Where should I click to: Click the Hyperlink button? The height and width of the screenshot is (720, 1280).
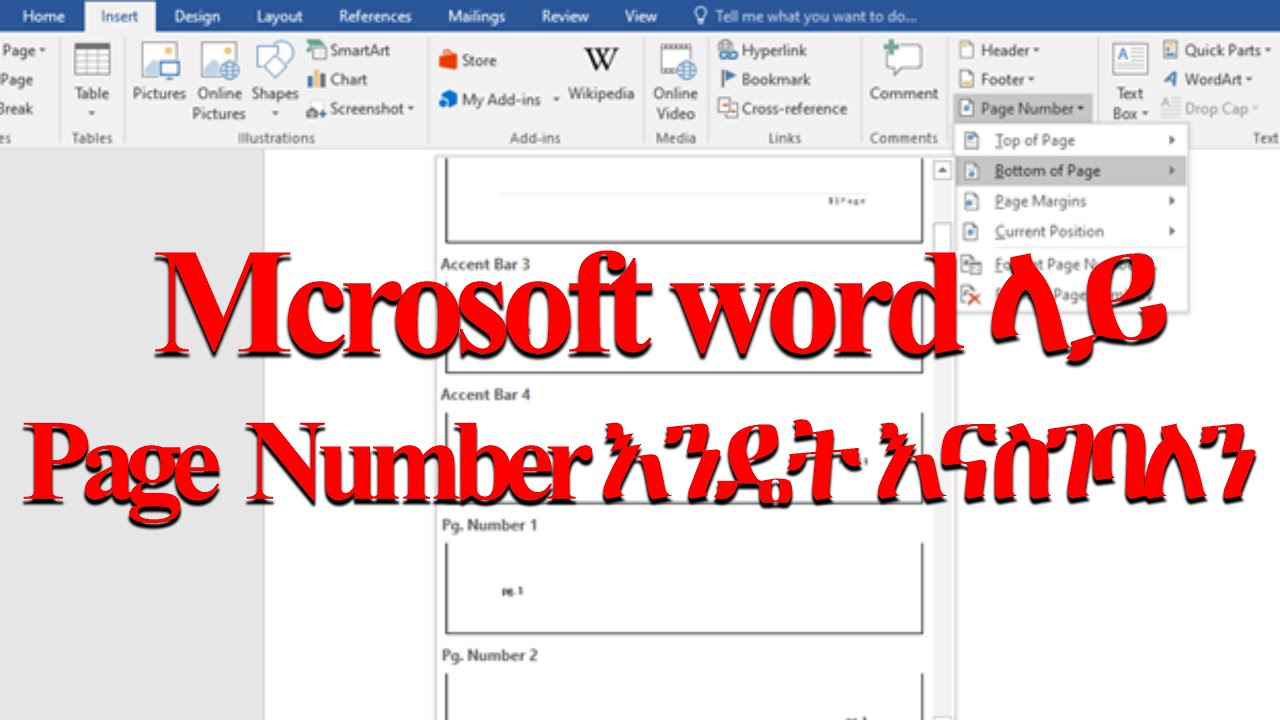click(762, 50)
